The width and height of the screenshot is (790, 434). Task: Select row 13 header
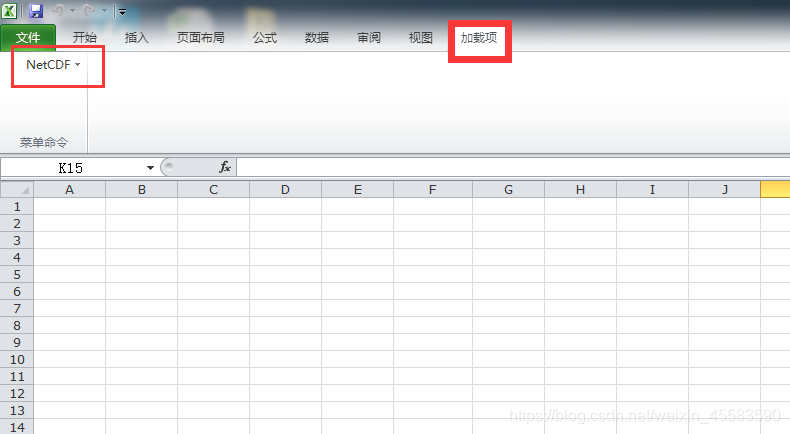(x=17, y=410)
